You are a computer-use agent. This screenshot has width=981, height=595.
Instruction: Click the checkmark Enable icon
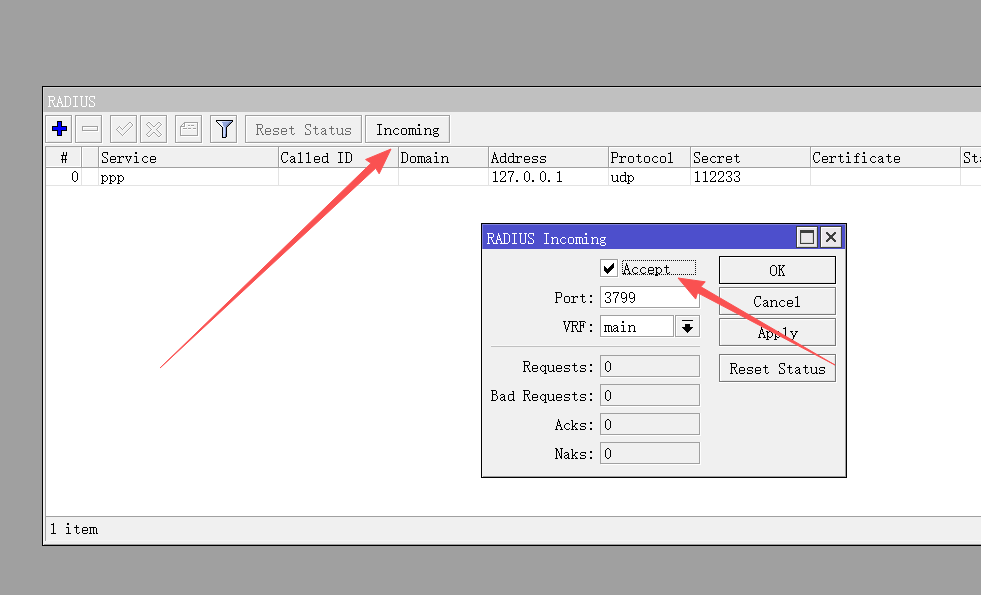[124, 129]
